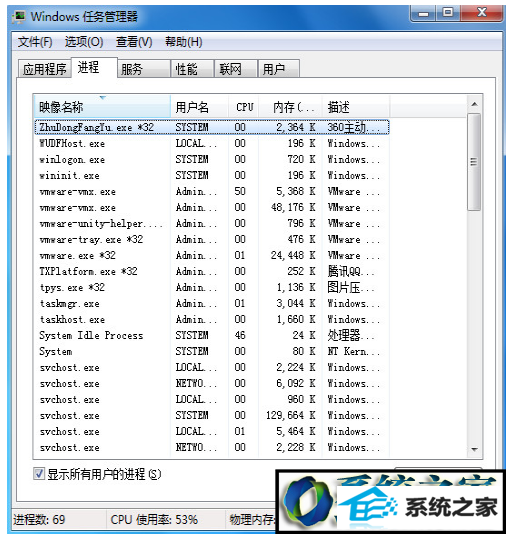Viewport: 506px width, 534px height.
Task: Select the System process with 80 K
Action: (x=212, y=351)
